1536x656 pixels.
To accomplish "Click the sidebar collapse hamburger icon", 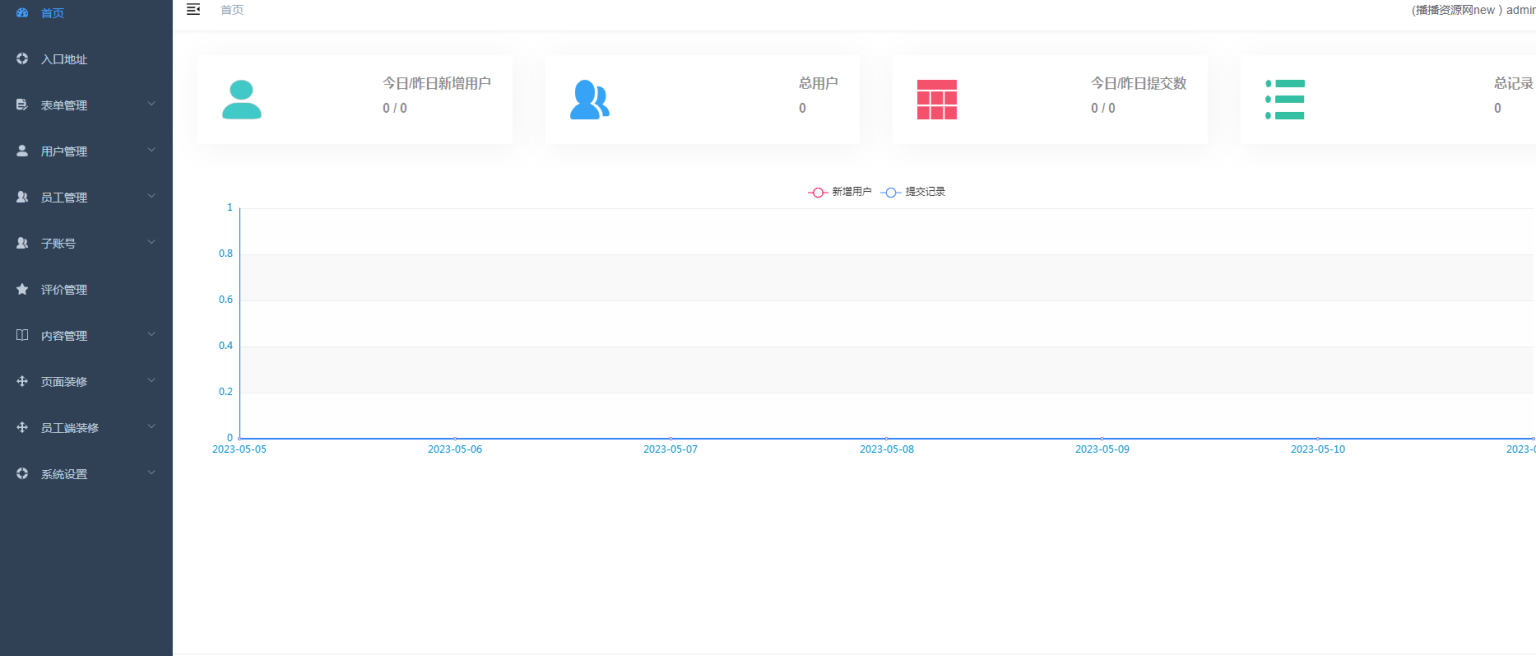I will [x=193, y=9].
